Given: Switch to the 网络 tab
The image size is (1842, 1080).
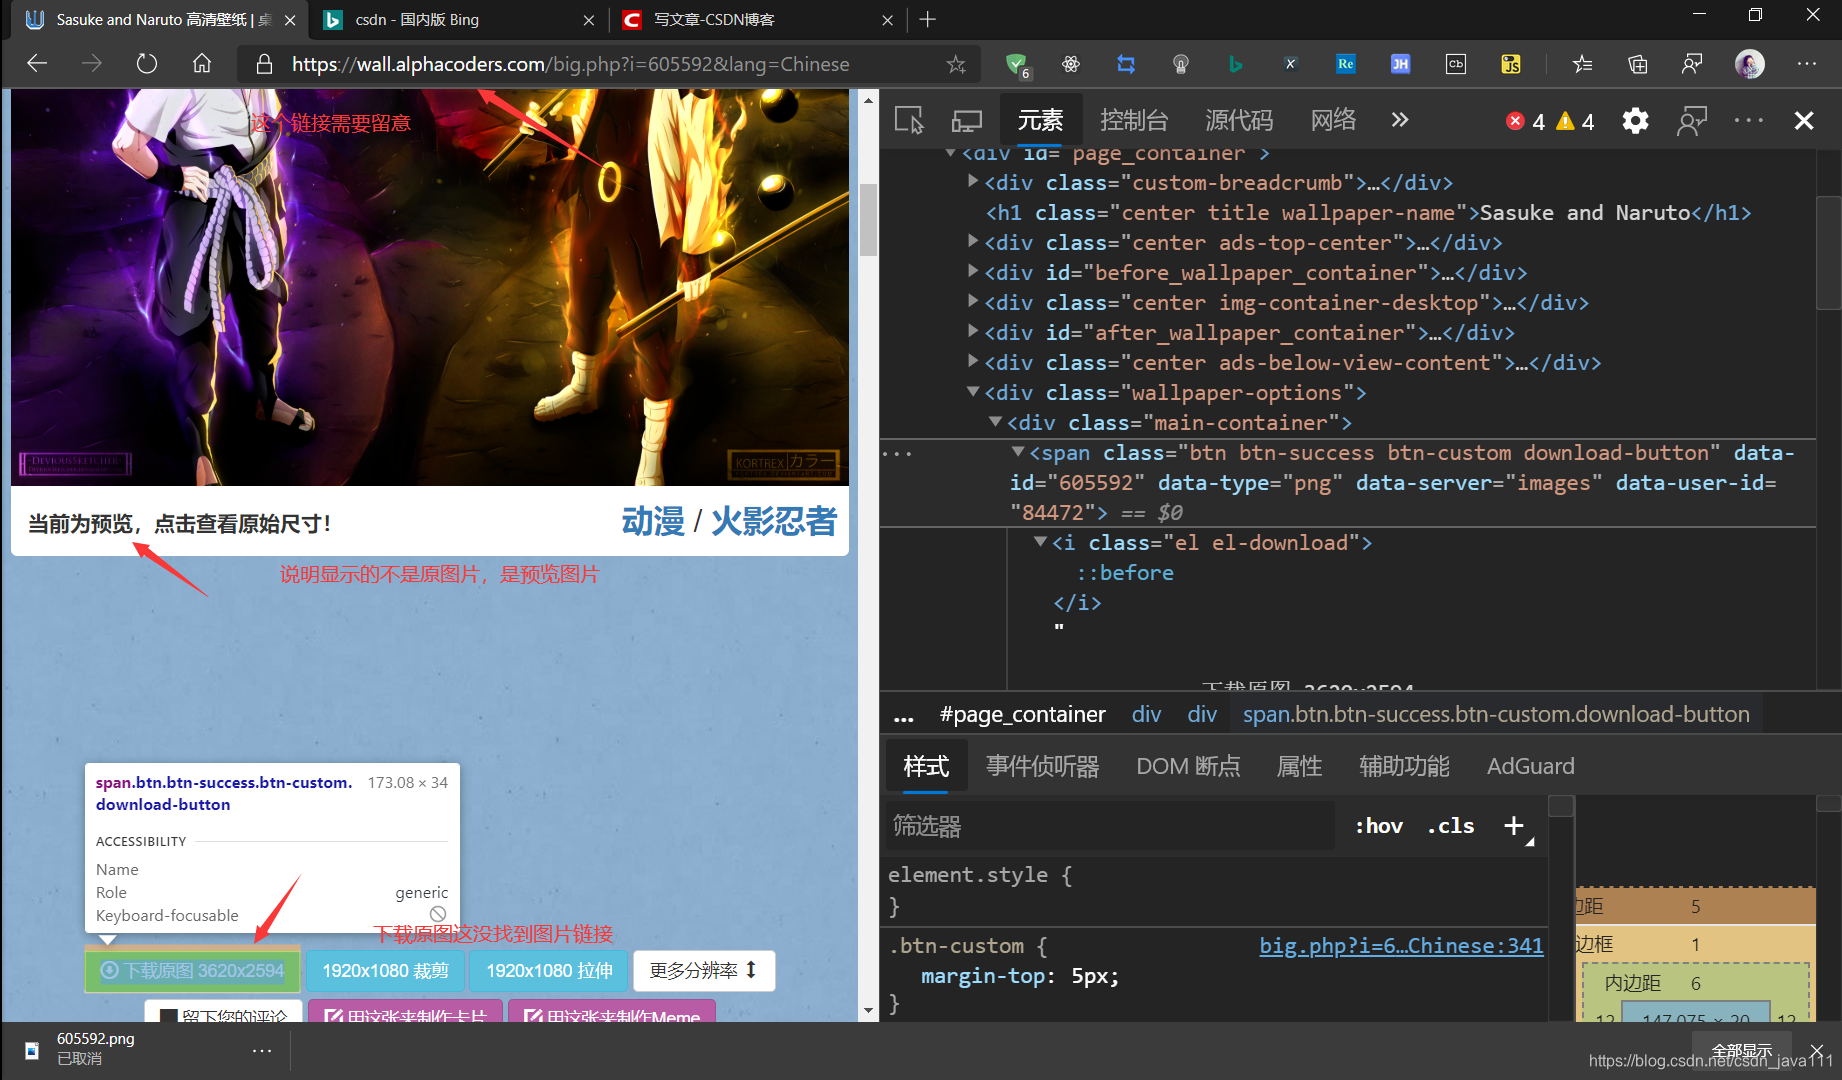Looking at the screenshot, I should 1334,121.
